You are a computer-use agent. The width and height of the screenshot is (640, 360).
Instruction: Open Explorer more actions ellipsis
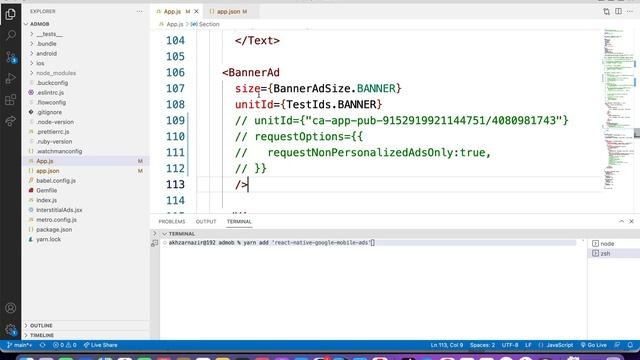tap(140, 11)
